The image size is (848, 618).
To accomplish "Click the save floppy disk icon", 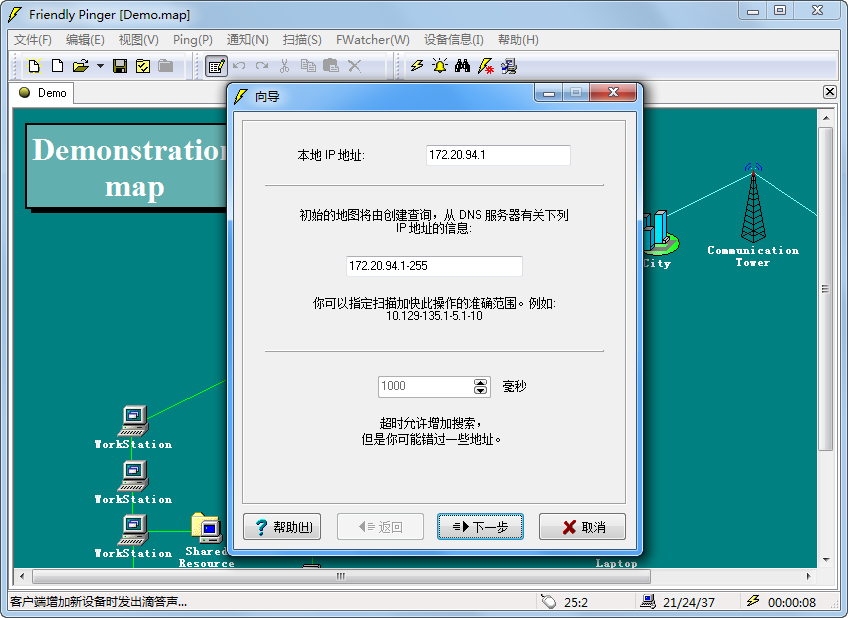I will (x=120, y=66).
